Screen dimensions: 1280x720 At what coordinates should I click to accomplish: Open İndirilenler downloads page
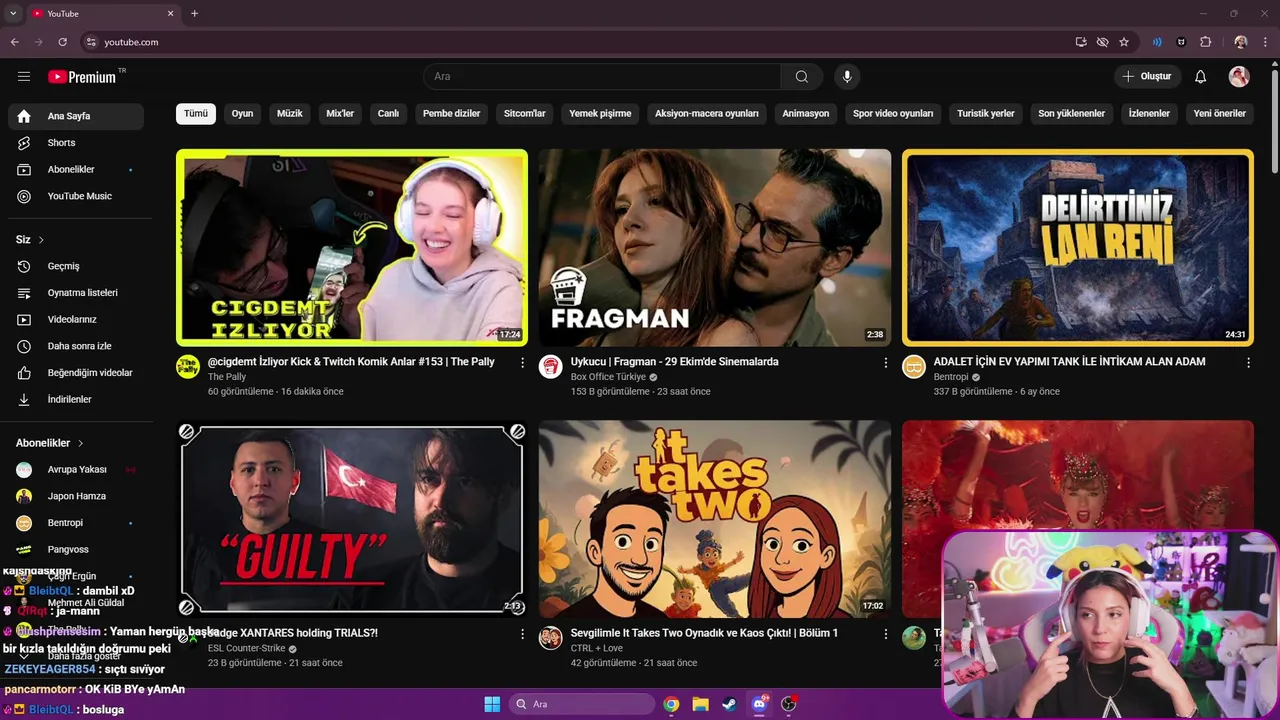coord(76,399)
